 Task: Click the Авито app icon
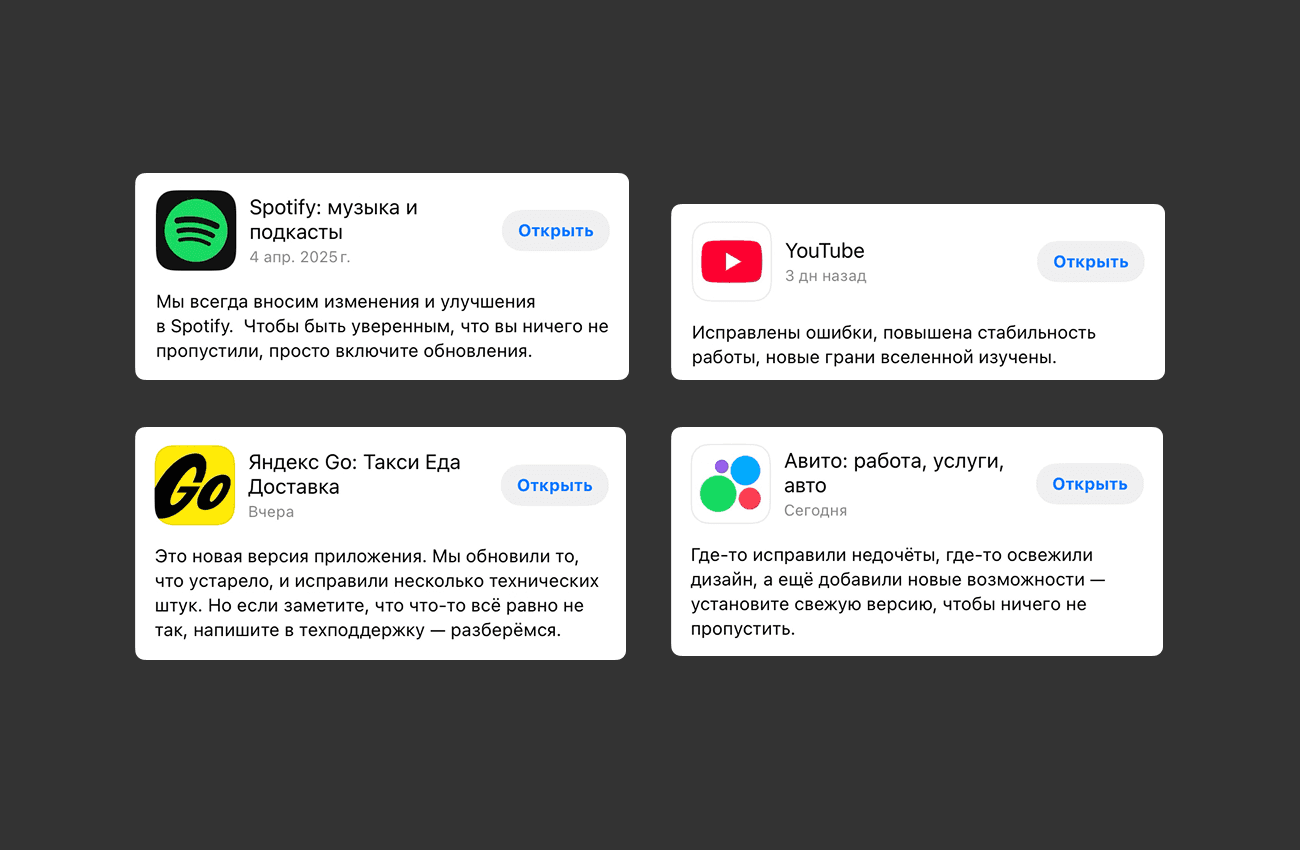click(731, 484)
